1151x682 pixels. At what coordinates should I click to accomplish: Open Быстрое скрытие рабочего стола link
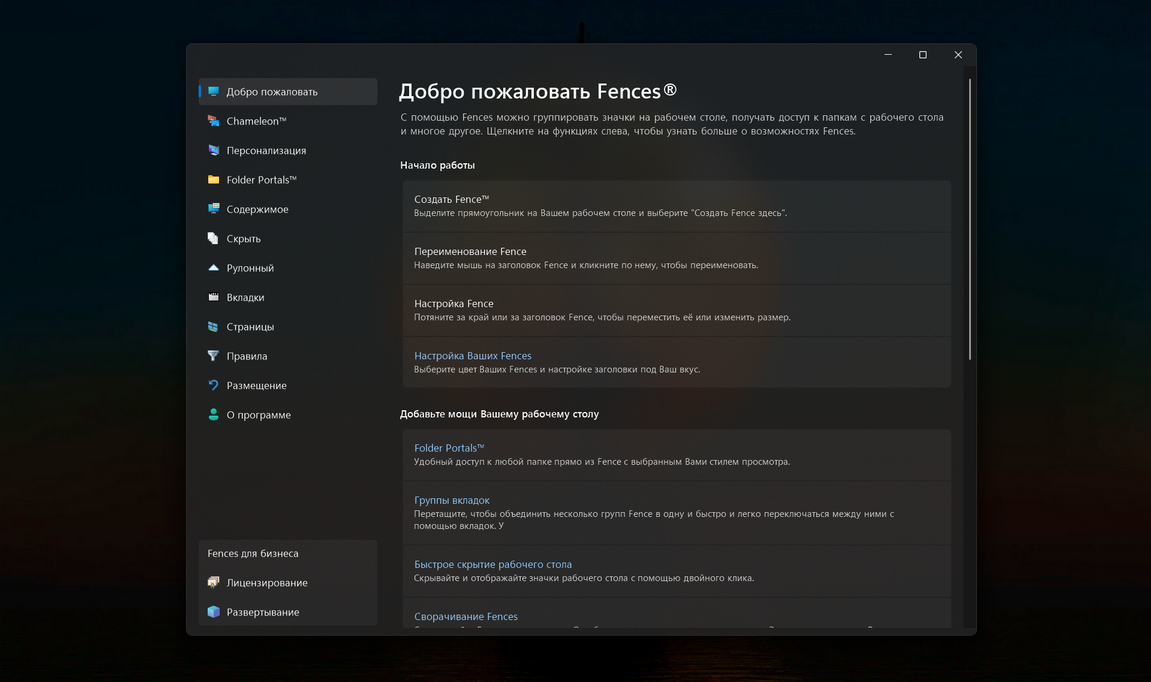click(x=493, y=565)
